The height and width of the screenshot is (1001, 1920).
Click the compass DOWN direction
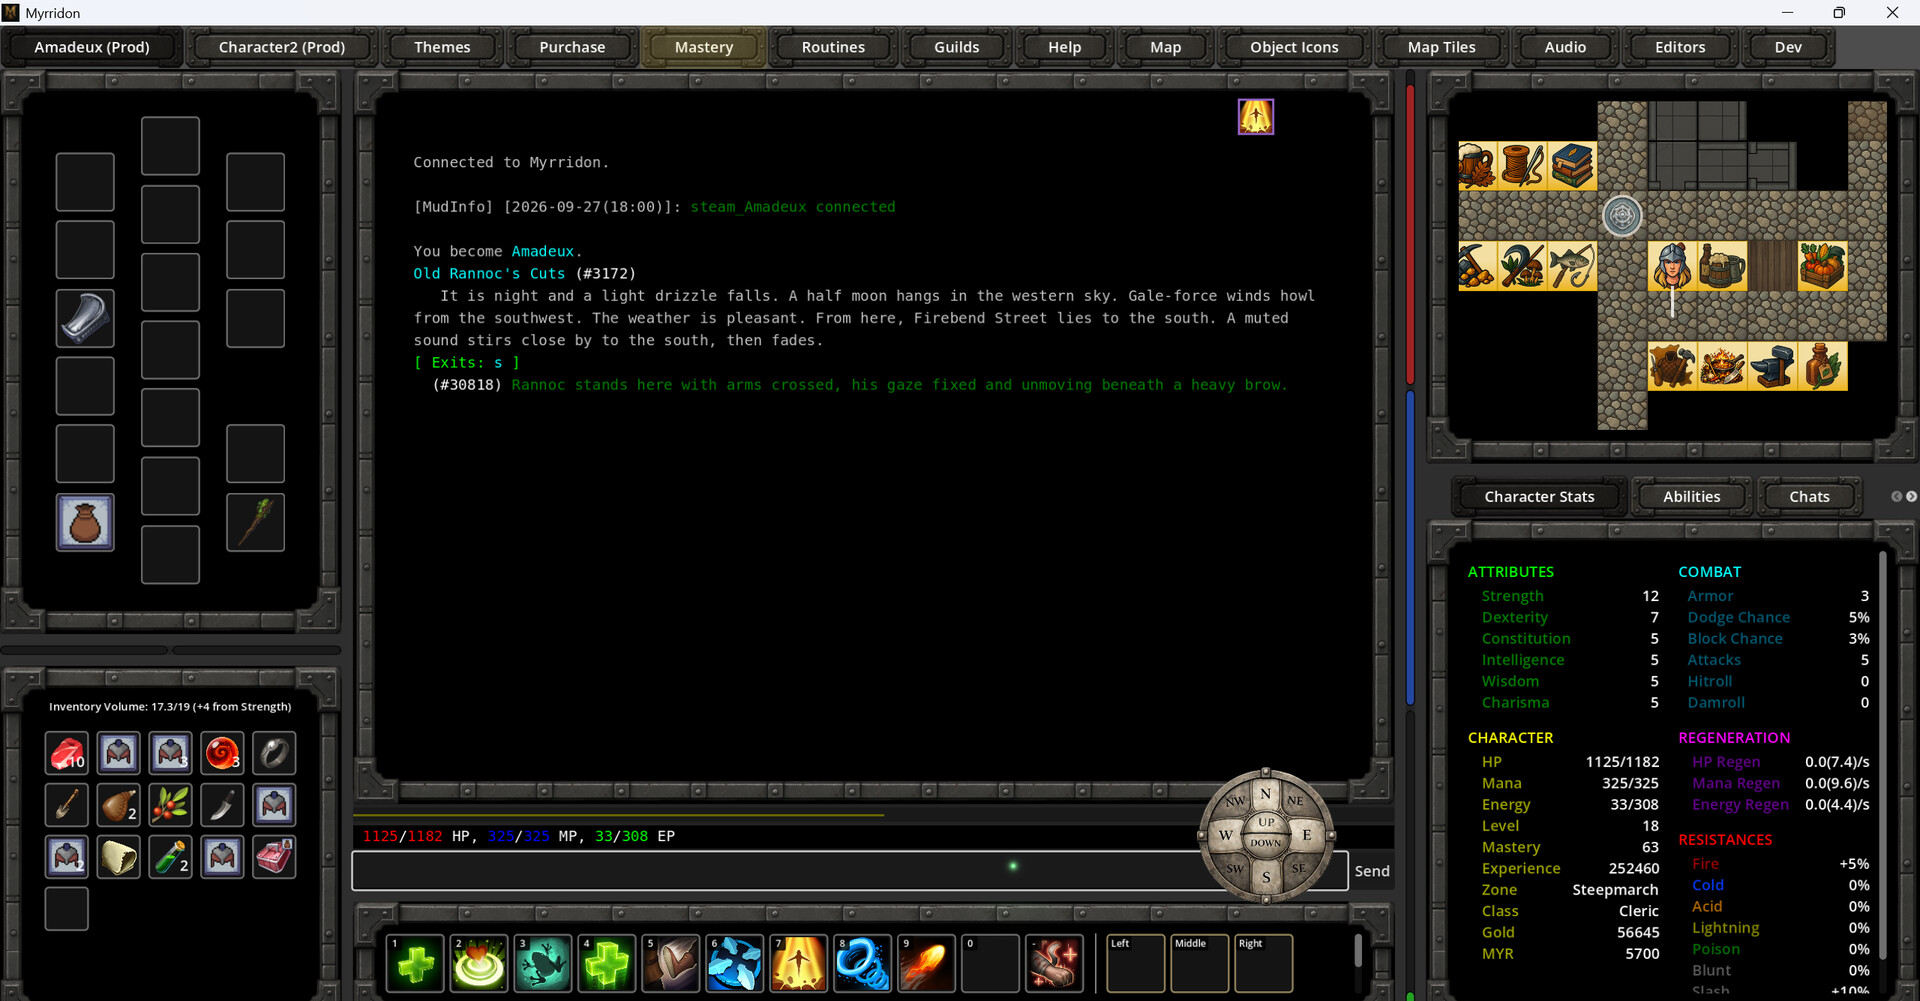(1265, 843)
